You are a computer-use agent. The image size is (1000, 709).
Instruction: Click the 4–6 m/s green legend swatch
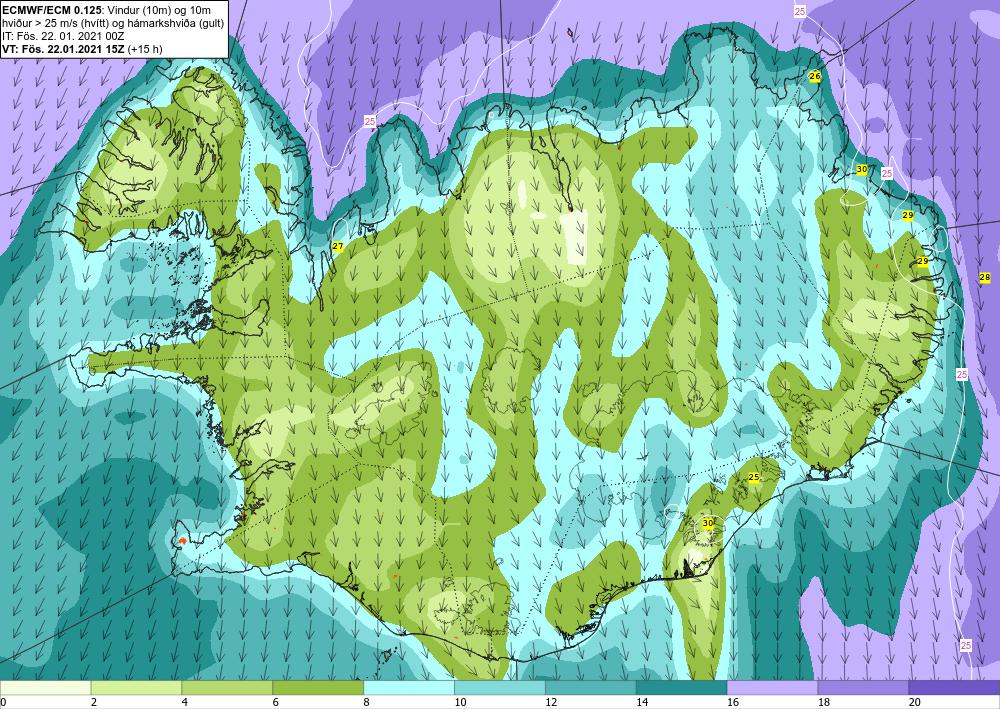tap(227, 688)
